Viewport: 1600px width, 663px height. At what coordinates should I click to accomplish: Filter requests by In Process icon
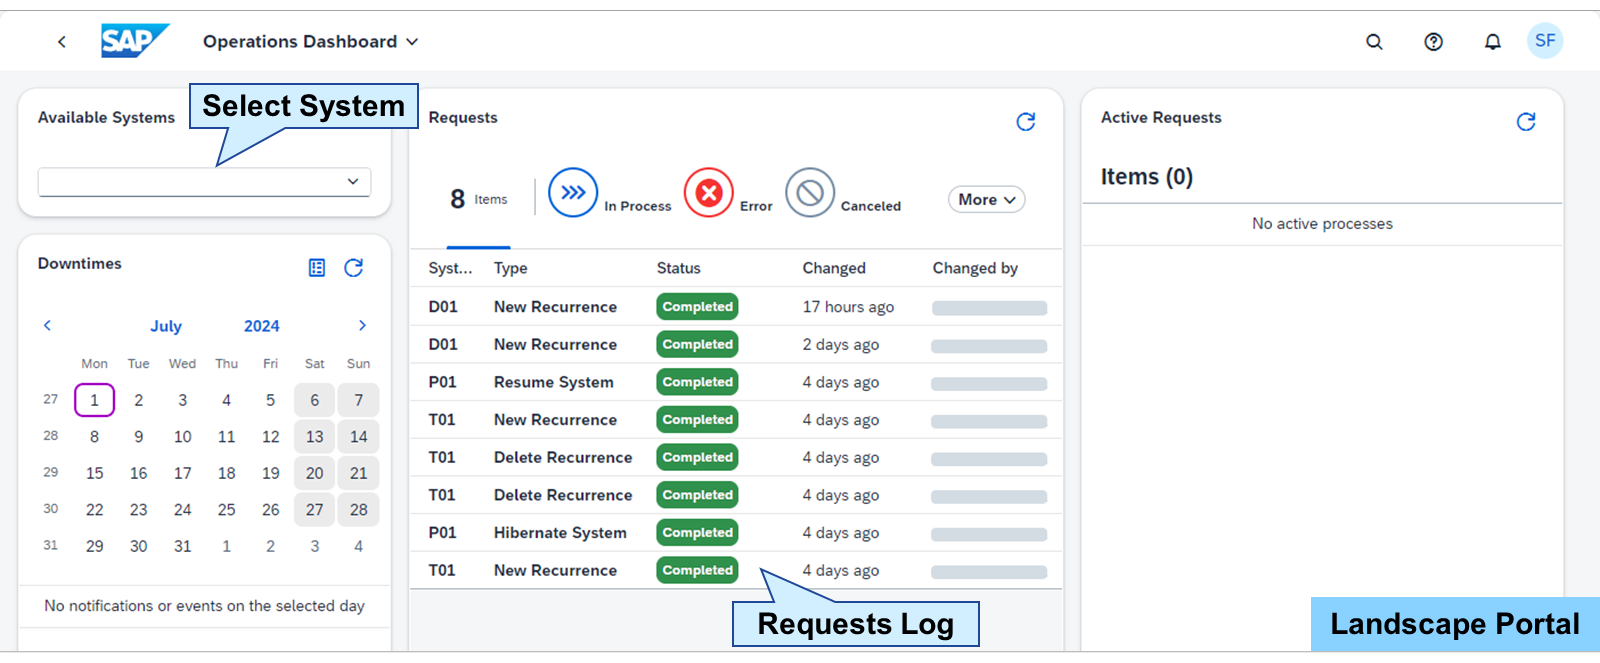(x=573, y=192)
